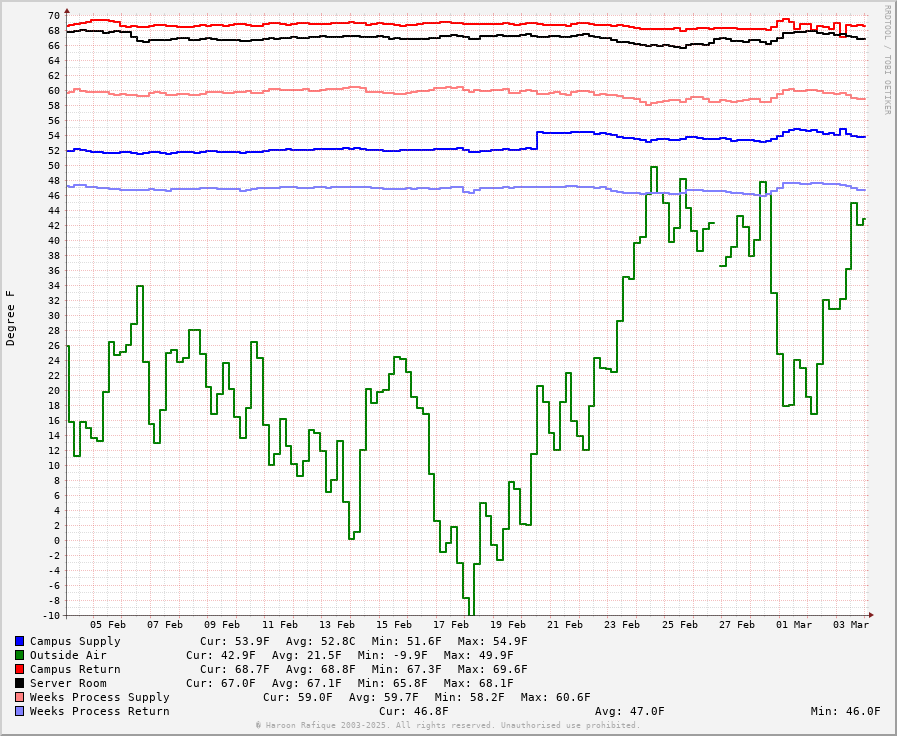Click the 23 Feb date on x-axis

[x=622, y=625]
